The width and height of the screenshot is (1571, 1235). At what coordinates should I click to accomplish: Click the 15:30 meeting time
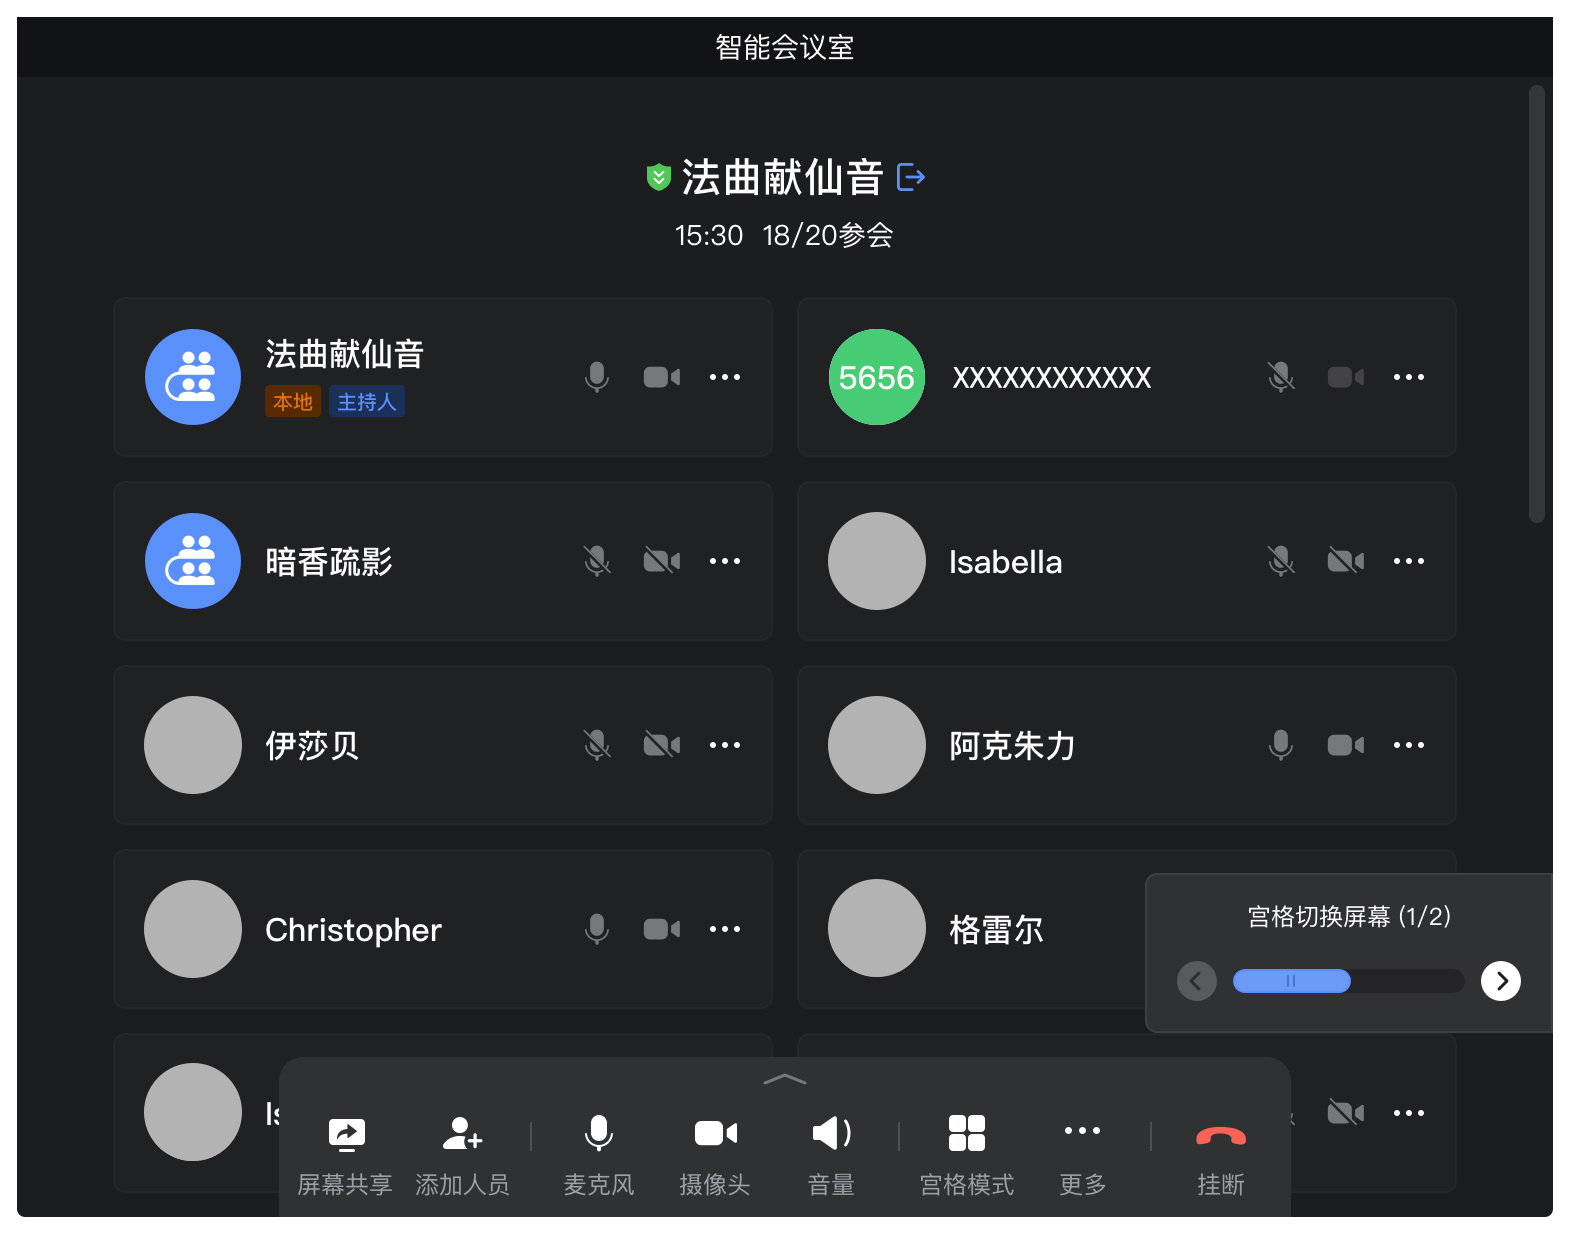(709, 235)
